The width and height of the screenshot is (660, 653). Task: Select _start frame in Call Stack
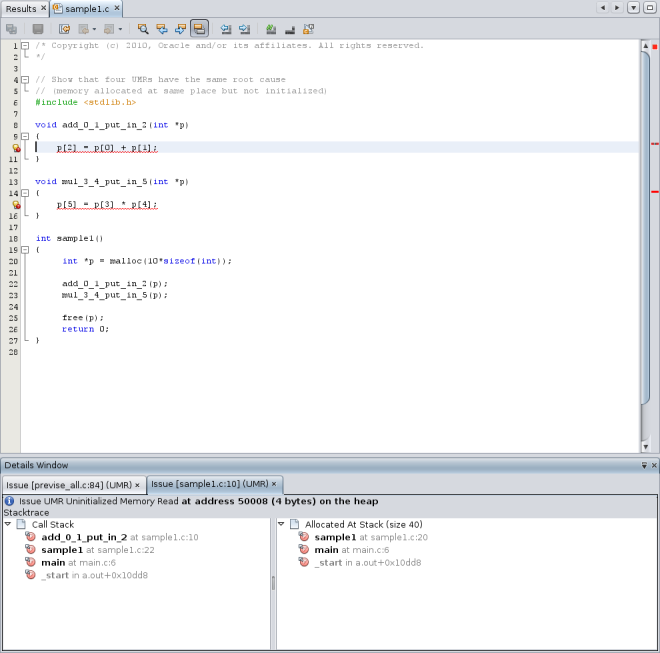tap(94, 575)
